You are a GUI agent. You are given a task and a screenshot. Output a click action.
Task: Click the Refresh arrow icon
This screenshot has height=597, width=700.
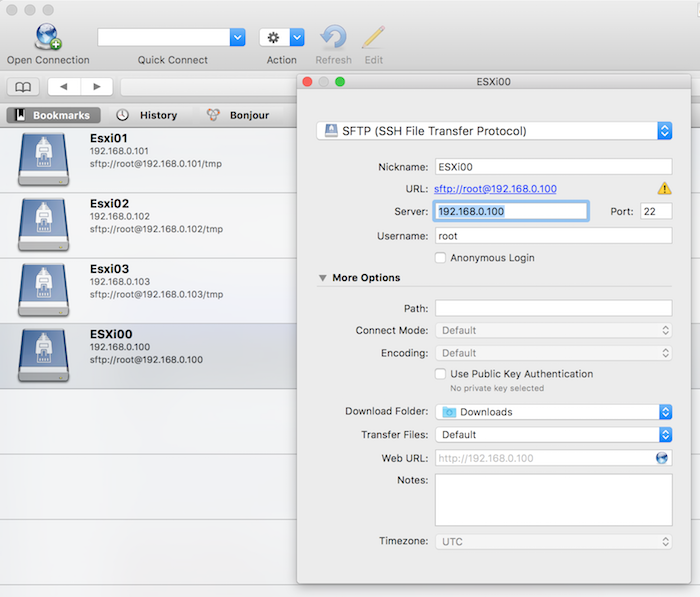pos(333,37)
